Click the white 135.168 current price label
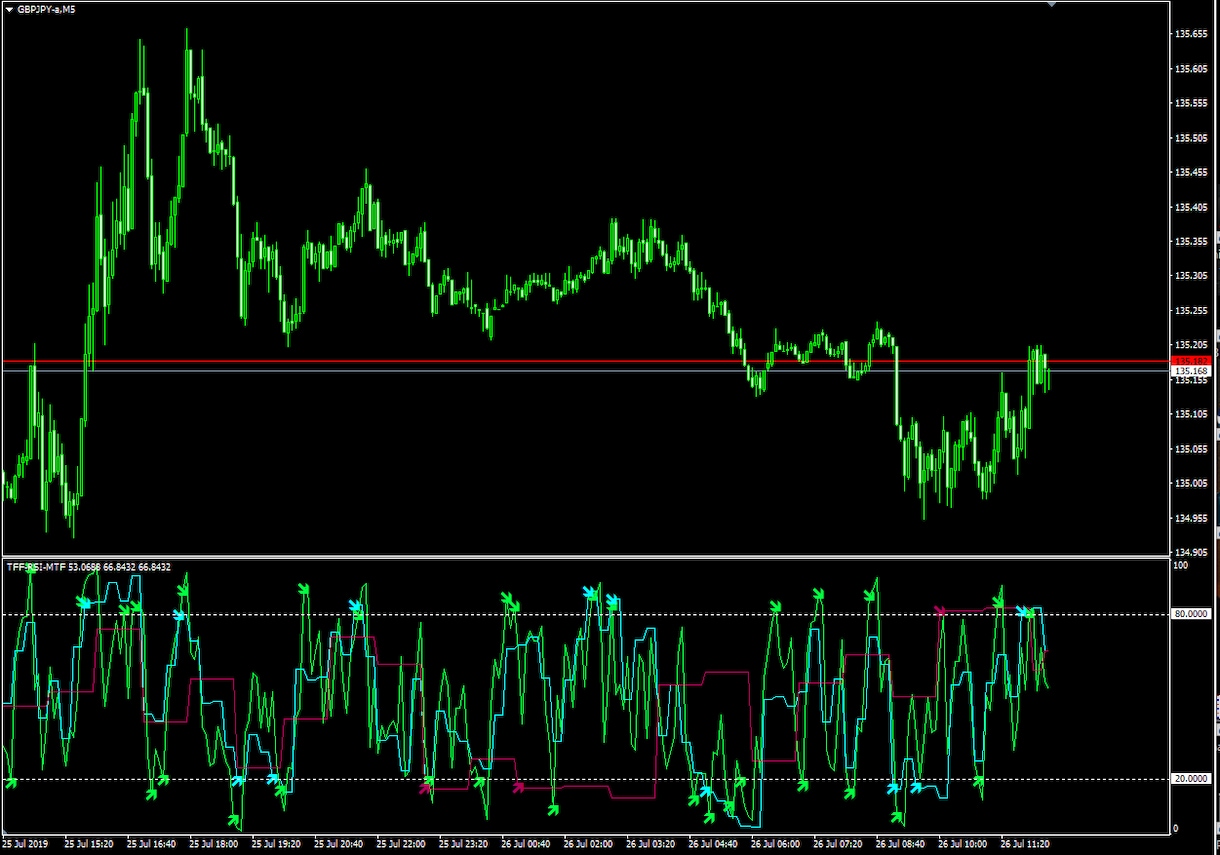Image resolution: width=1220 pixels, height=855 pixels. point(1190,371)
